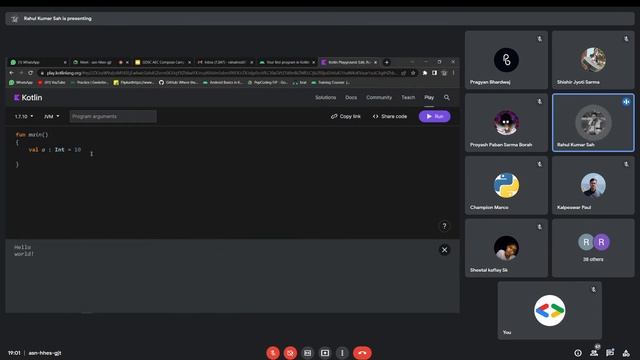Click Shishir Jyoti Sarma's participant tile
This screenshot has height=360, width=640.
point(593,60)
